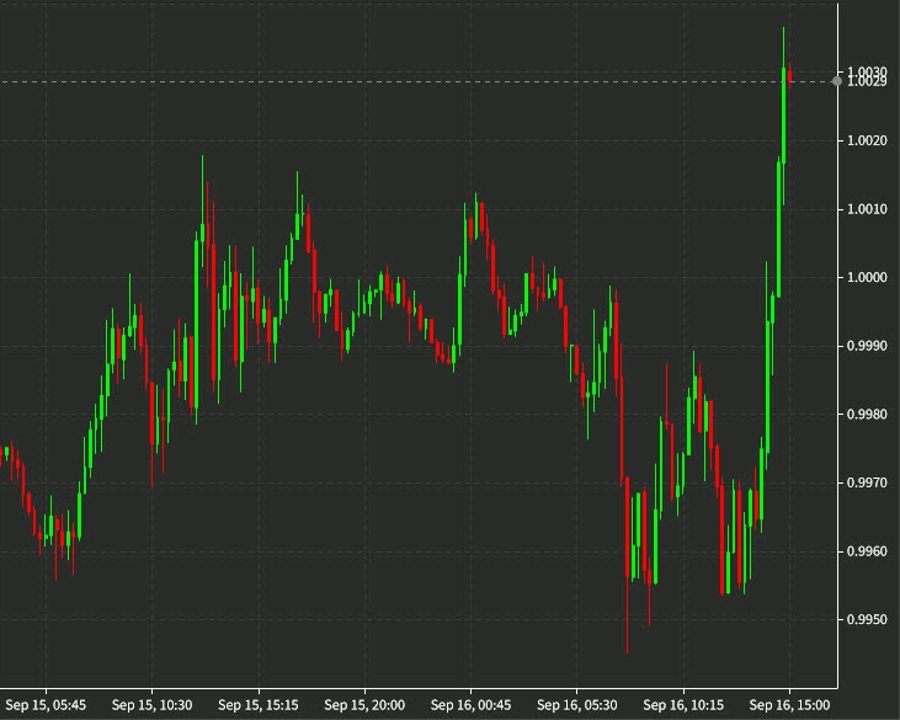This screenshot has width=900, height=720.
Task: Click the Sep 15, 10:30 time label
Action: tap(152, 705)
